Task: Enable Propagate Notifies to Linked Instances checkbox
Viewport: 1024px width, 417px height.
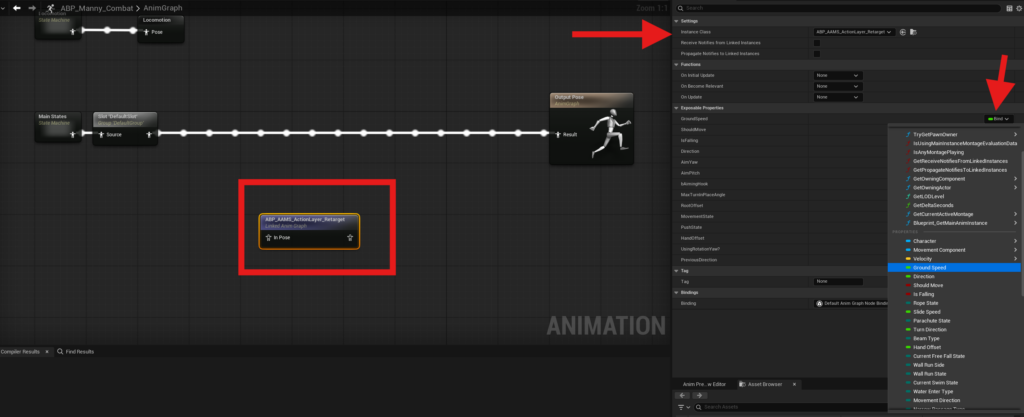Action: point(817,53)
